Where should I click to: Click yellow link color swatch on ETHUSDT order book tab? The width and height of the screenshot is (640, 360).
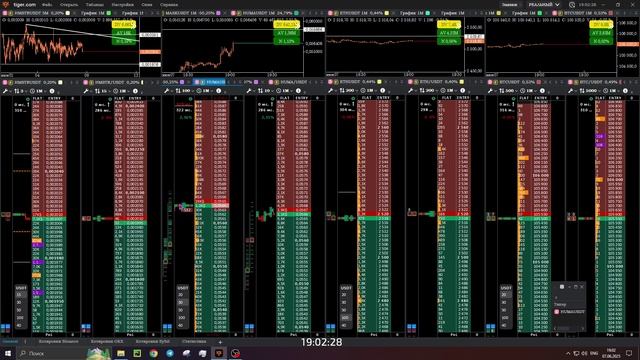(379, 82)
